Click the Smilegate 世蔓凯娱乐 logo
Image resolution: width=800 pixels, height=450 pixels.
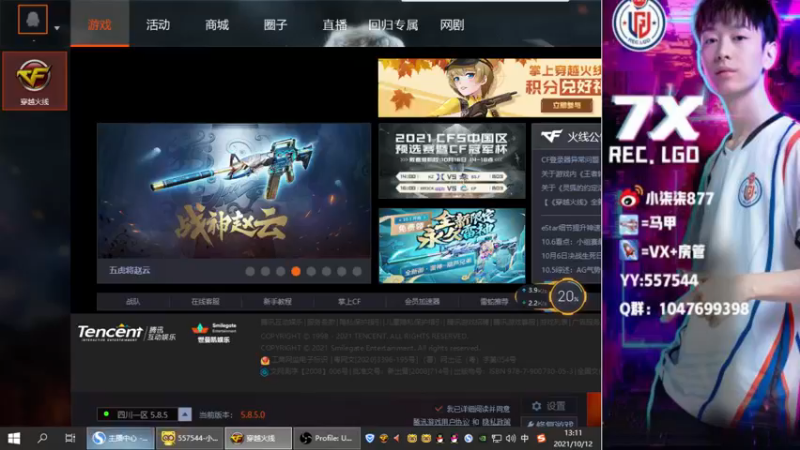tap(214, 333)
